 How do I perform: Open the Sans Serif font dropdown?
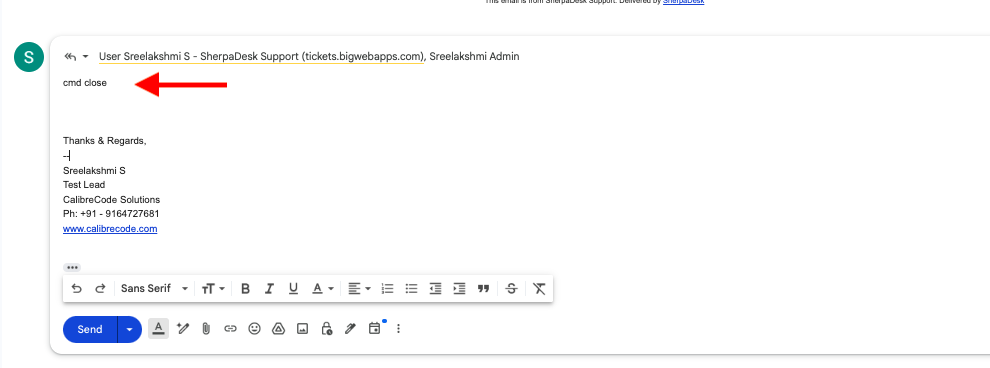pos(155,288)
